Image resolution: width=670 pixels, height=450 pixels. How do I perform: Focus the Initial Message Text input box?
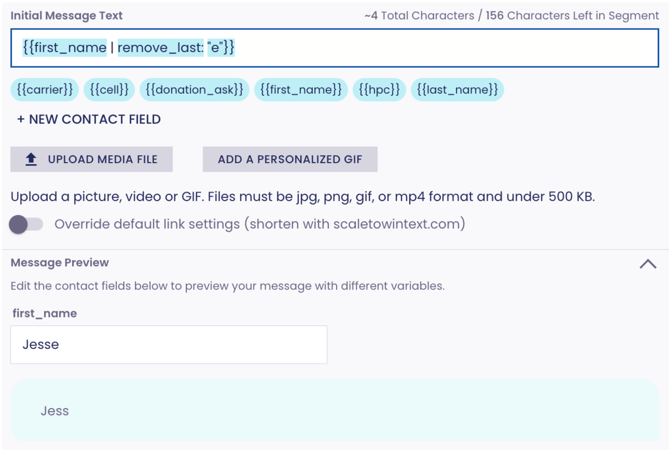[x=400, y=48]
